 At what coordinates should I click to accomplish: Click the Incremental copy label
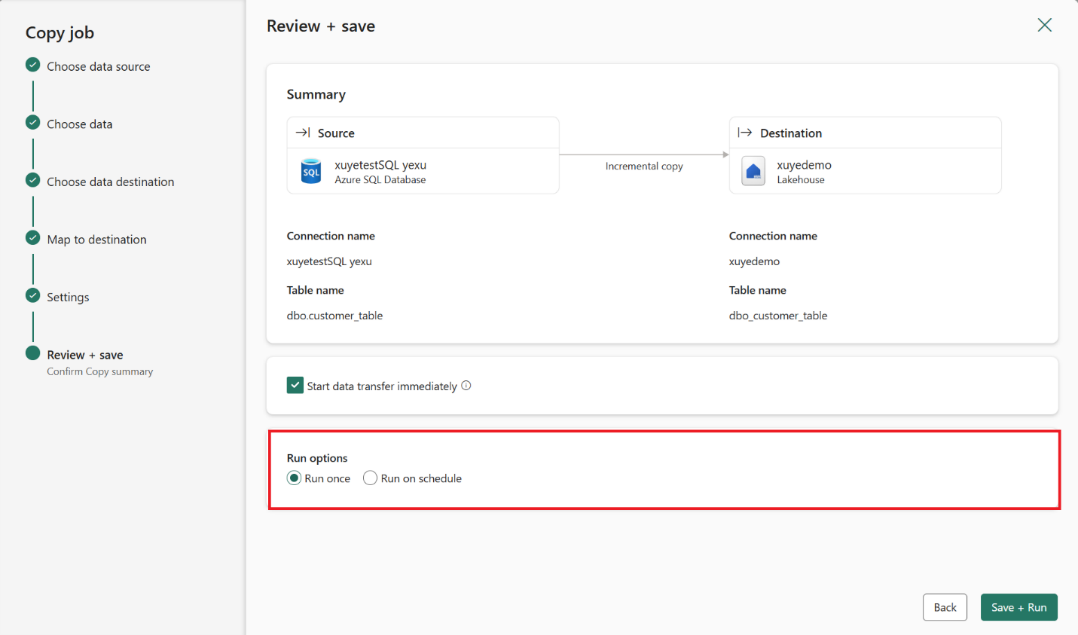644,166
